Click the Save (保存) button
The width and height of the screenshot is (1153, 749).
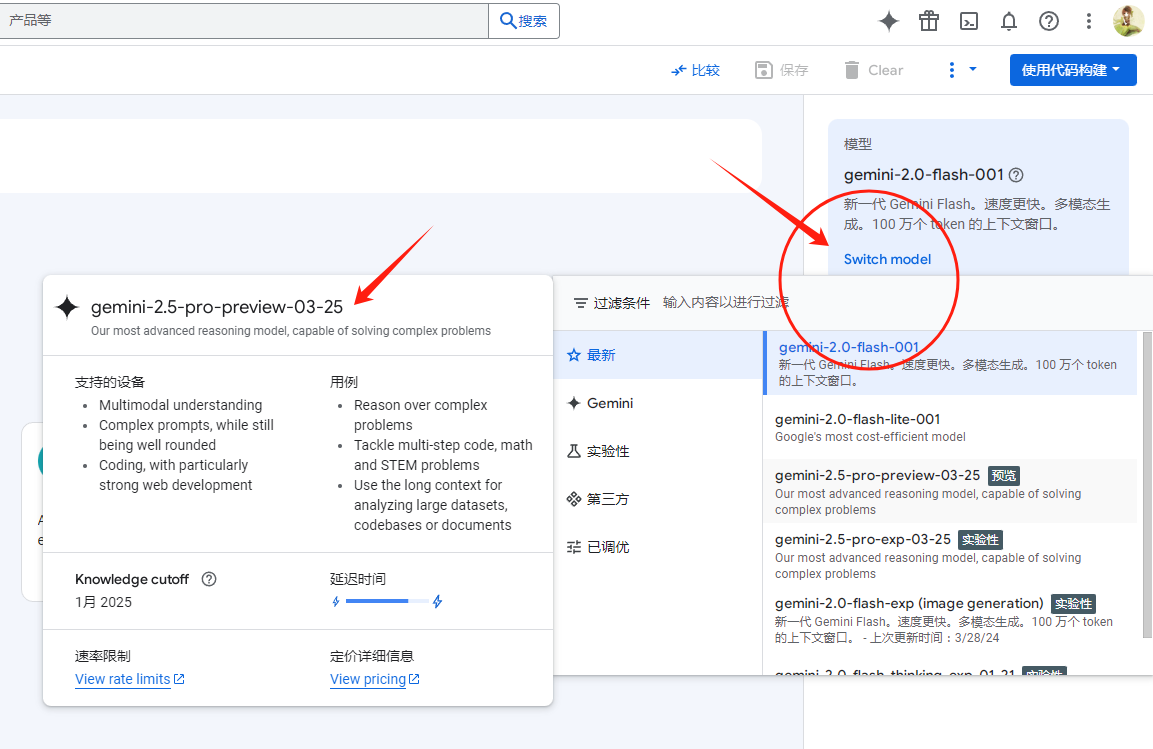(x=782, y=71)
